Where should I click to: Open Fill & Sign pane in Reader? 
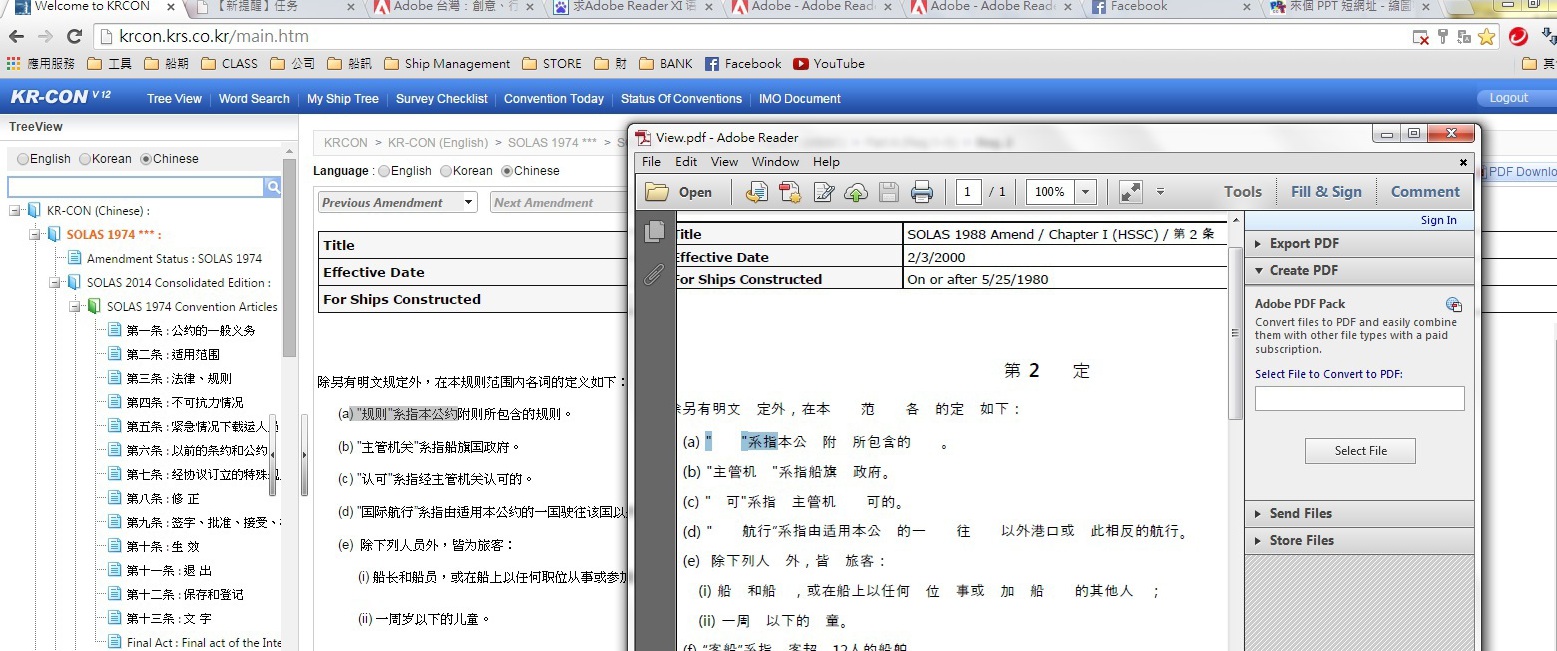coord(1326,192)
